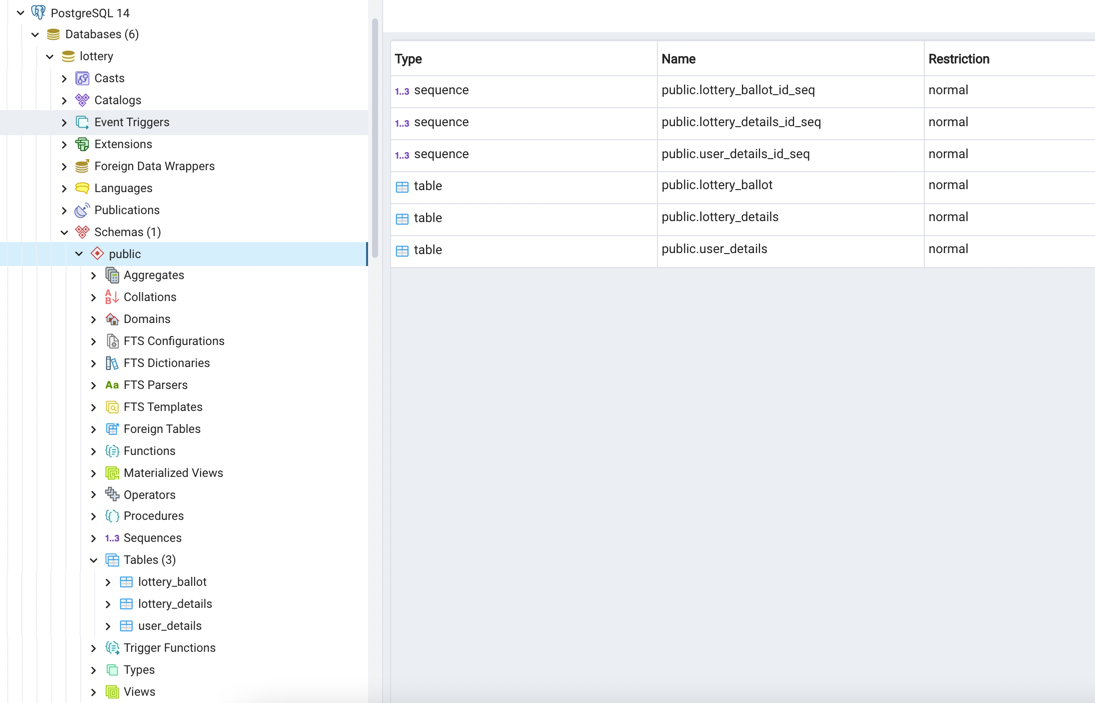
Task: Click the Aggregates icon
Action: click(112, 275)
